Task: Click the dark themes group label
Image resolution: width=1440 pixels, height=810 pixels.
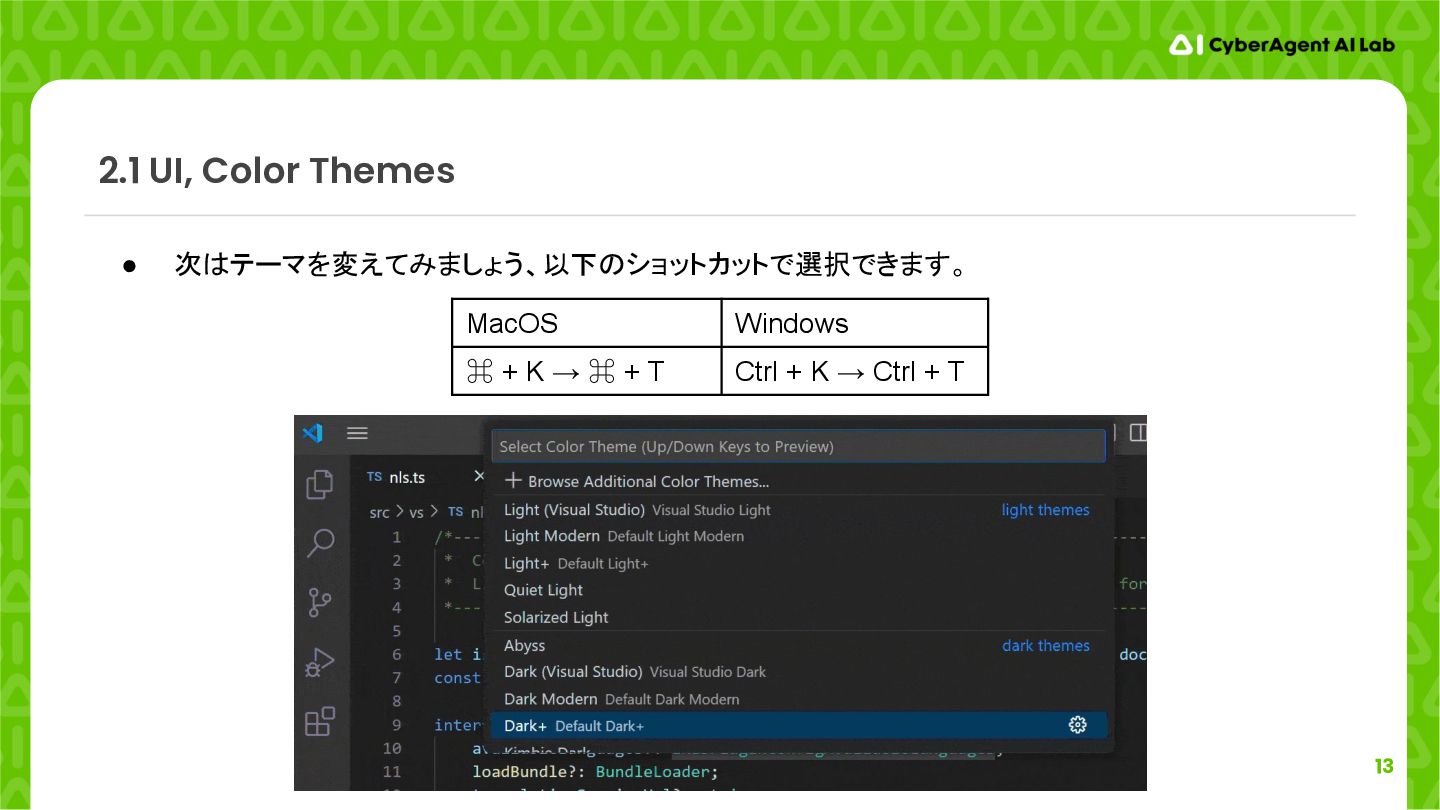Action: [1045, 645]
